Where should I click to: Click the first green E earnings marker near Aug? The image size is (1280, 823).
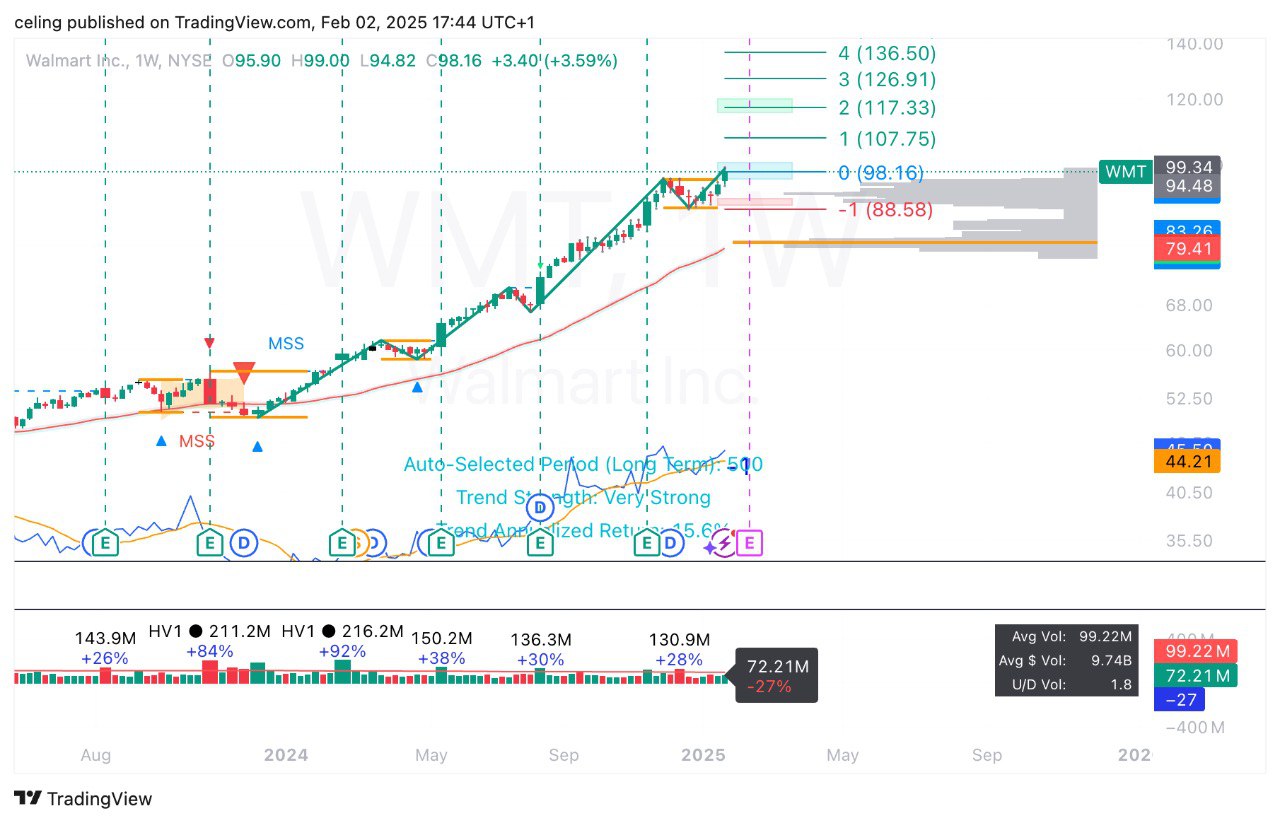tap(104, 543)
